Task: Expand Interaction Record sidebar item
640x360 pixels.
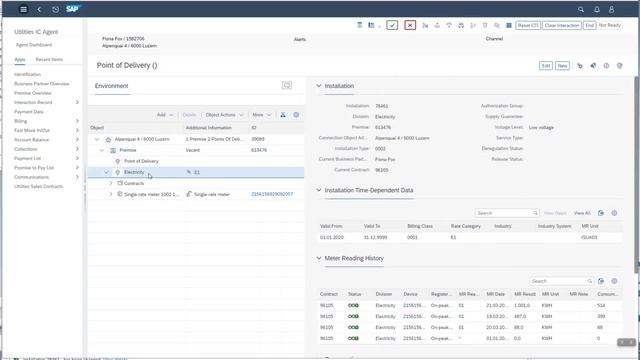Action: (77, 102)
